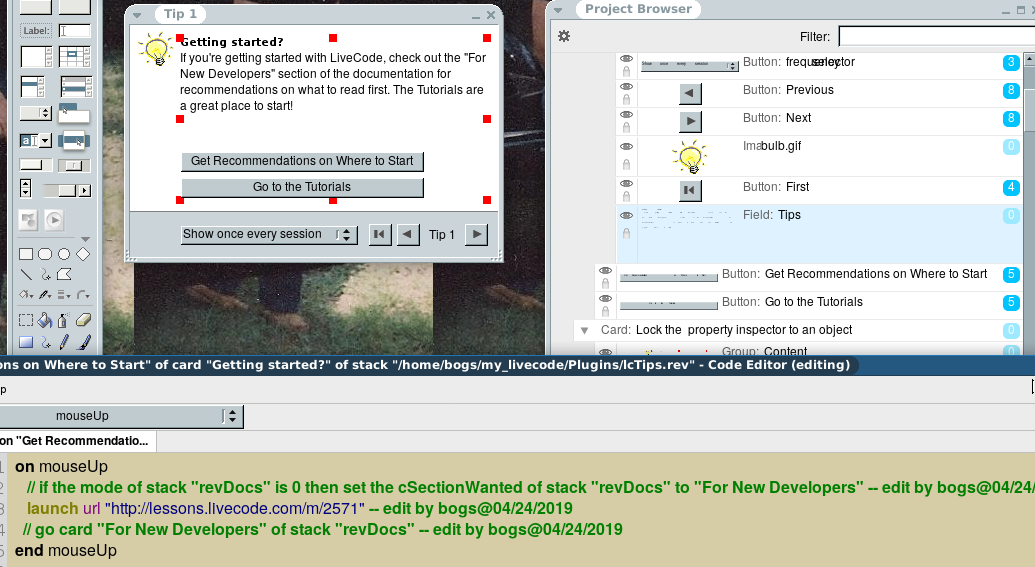Lock the Get Recommendations button row padlock

[x=605, y=283]
